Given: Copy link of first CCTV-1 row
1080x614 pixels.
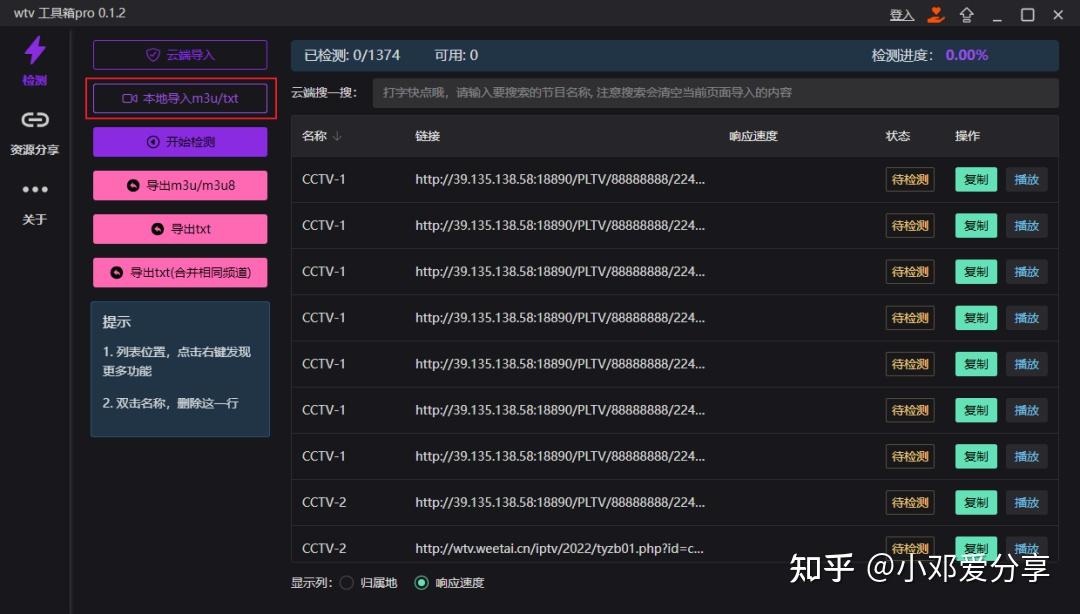Looking at the screenshot, I should 975,179.
